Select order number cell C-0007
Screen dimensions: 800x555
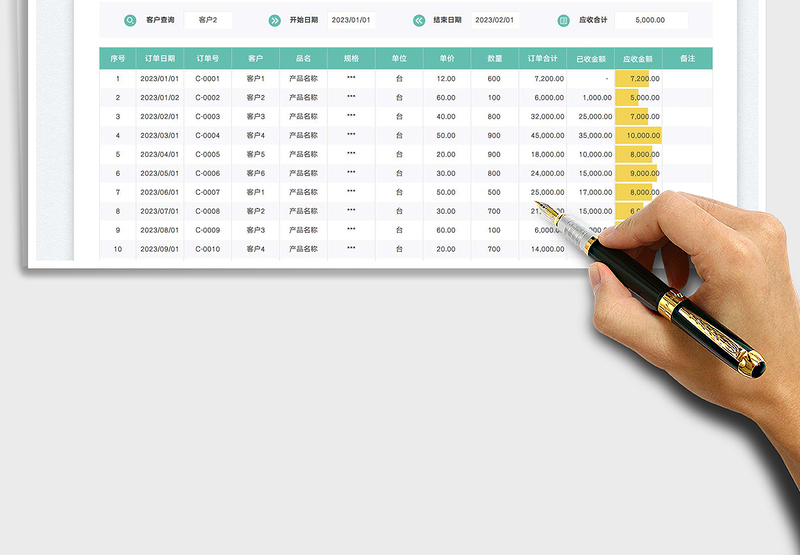pos(208,192)
